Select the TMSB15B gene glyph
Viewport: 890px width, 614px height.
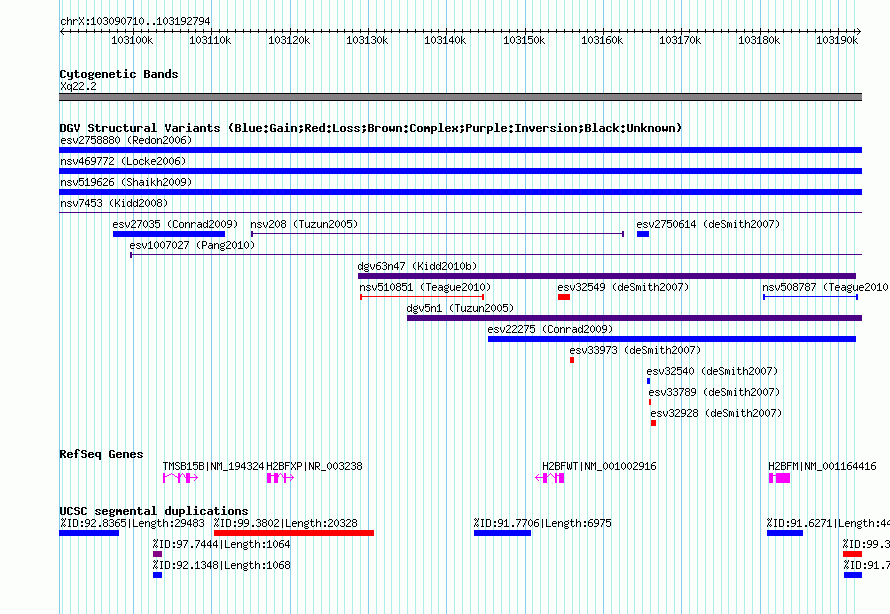point(180,478)
